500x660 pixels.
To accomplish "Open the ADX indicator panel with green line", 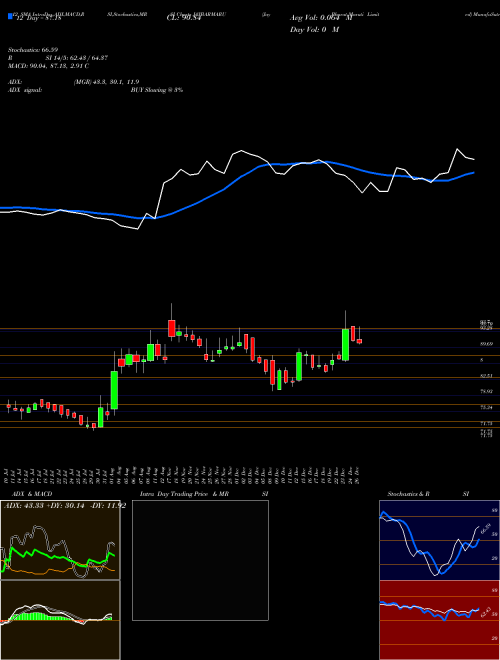I will pos(60,540).
